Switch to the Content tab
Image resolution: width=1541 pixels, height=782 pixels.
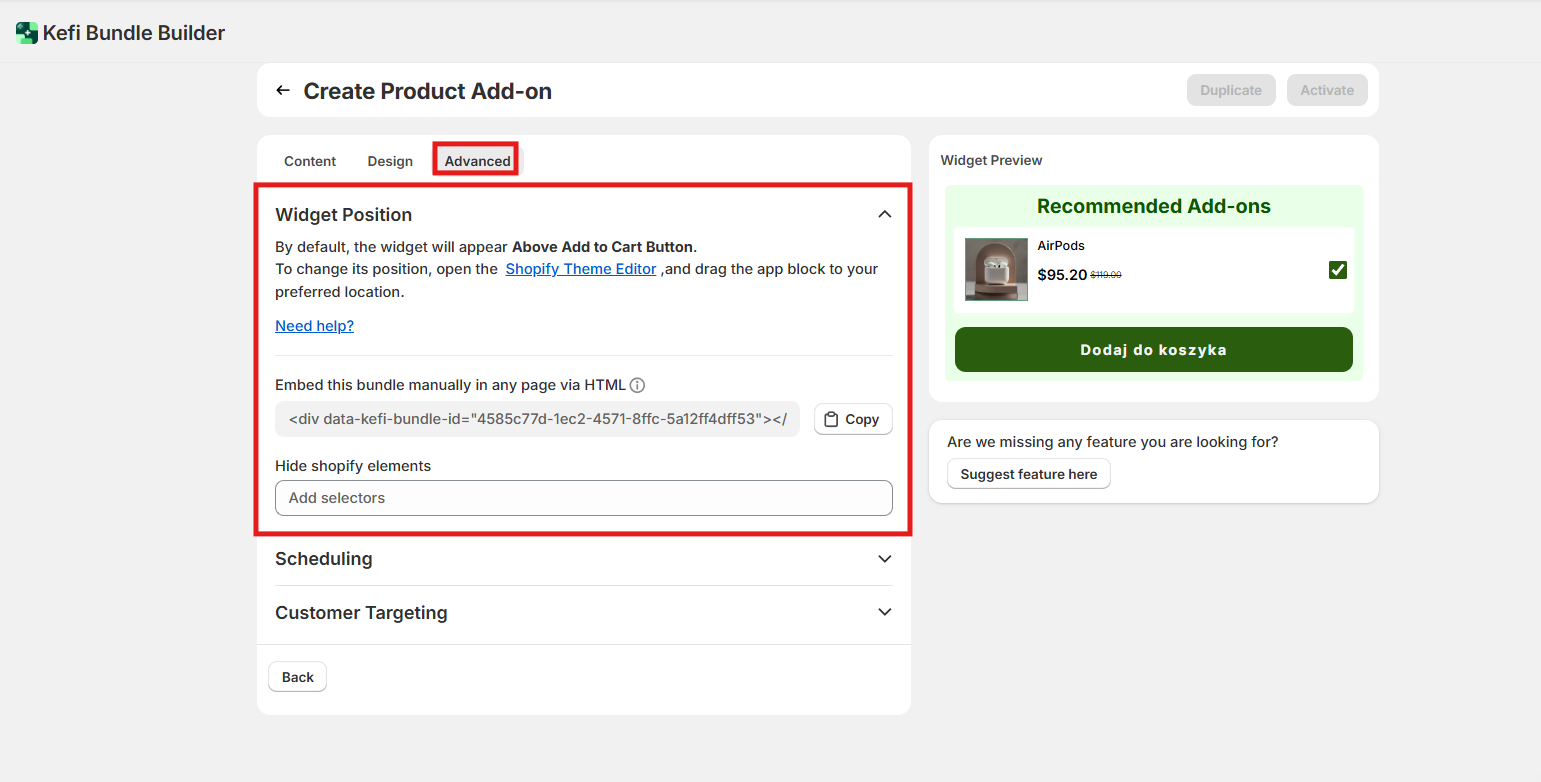point(310,161)
